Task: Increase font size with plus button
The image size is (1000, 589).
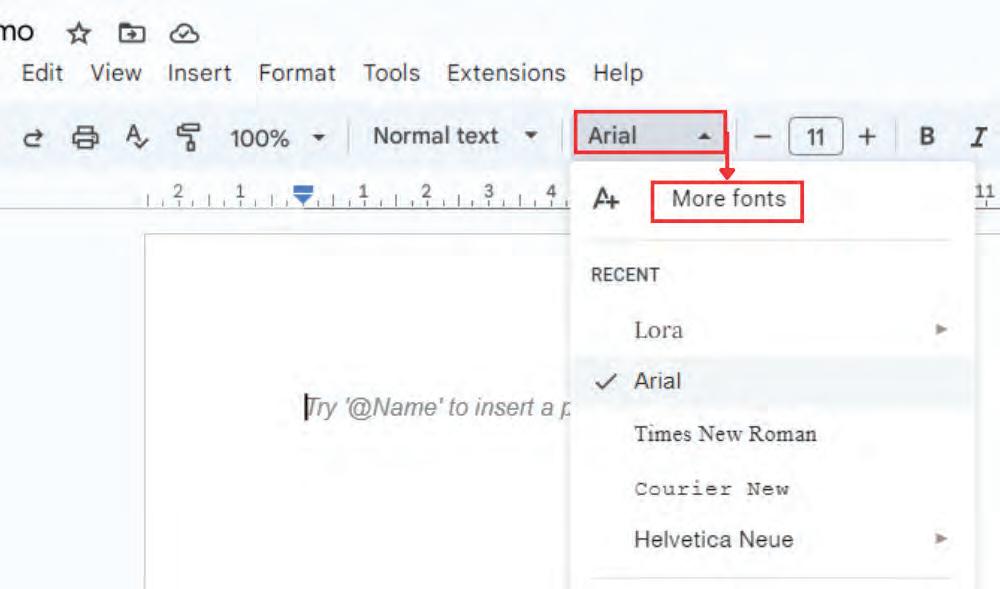Action: point(867,136)
